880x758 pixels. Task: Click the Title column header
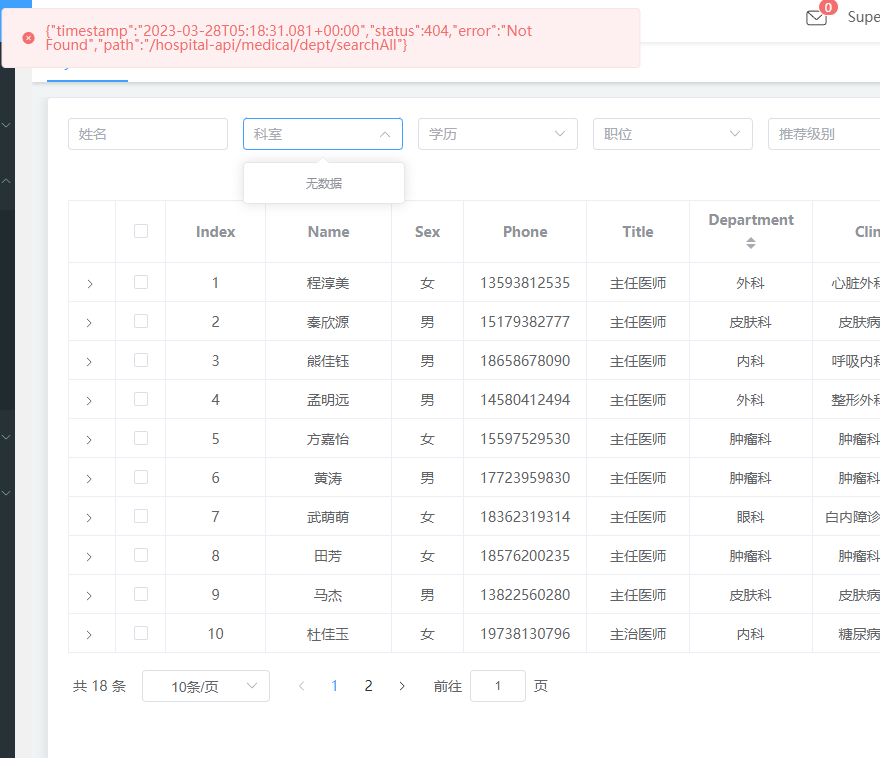tap(638, 232)
